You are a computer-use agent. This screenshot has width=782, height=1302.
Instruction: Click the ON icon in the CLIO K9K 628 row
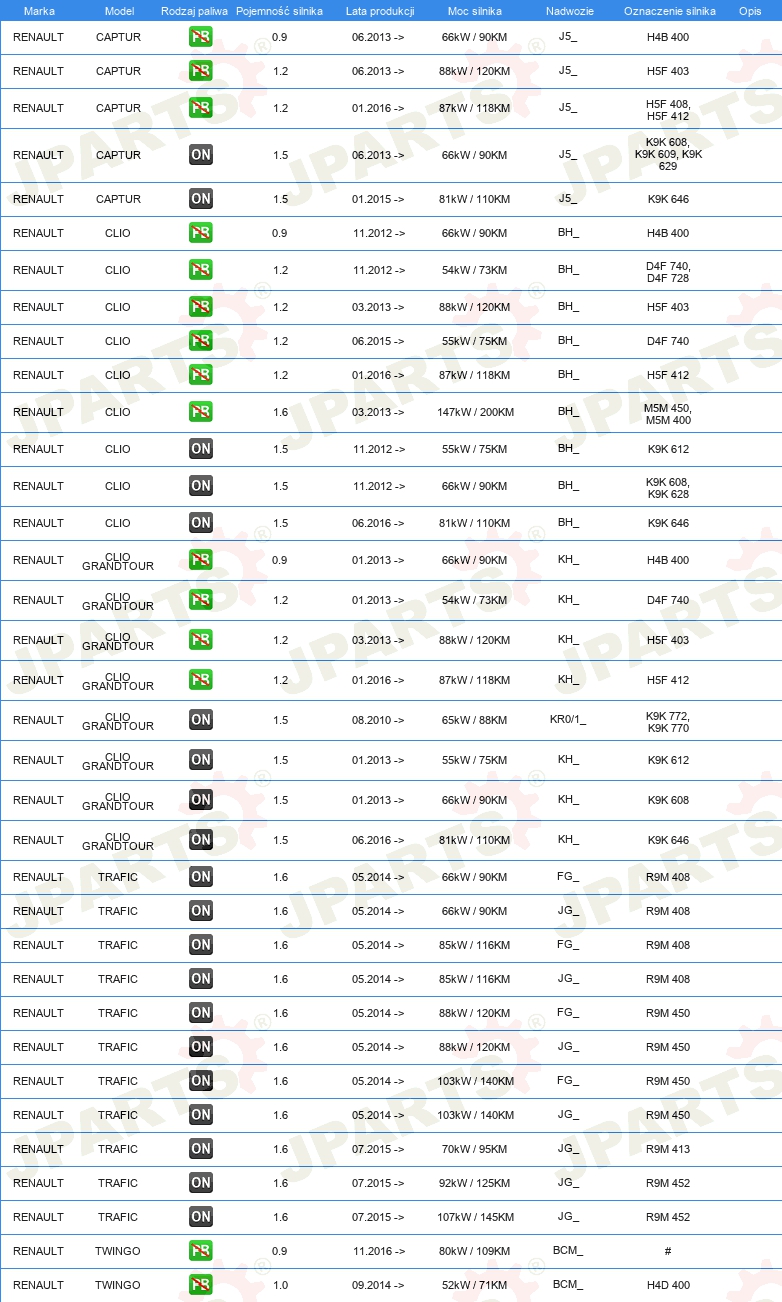201,486
